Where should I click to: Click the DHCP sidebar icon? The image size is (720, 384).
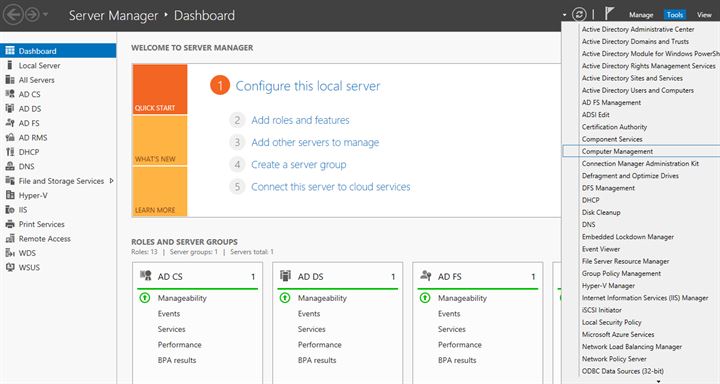coord(10,152)
